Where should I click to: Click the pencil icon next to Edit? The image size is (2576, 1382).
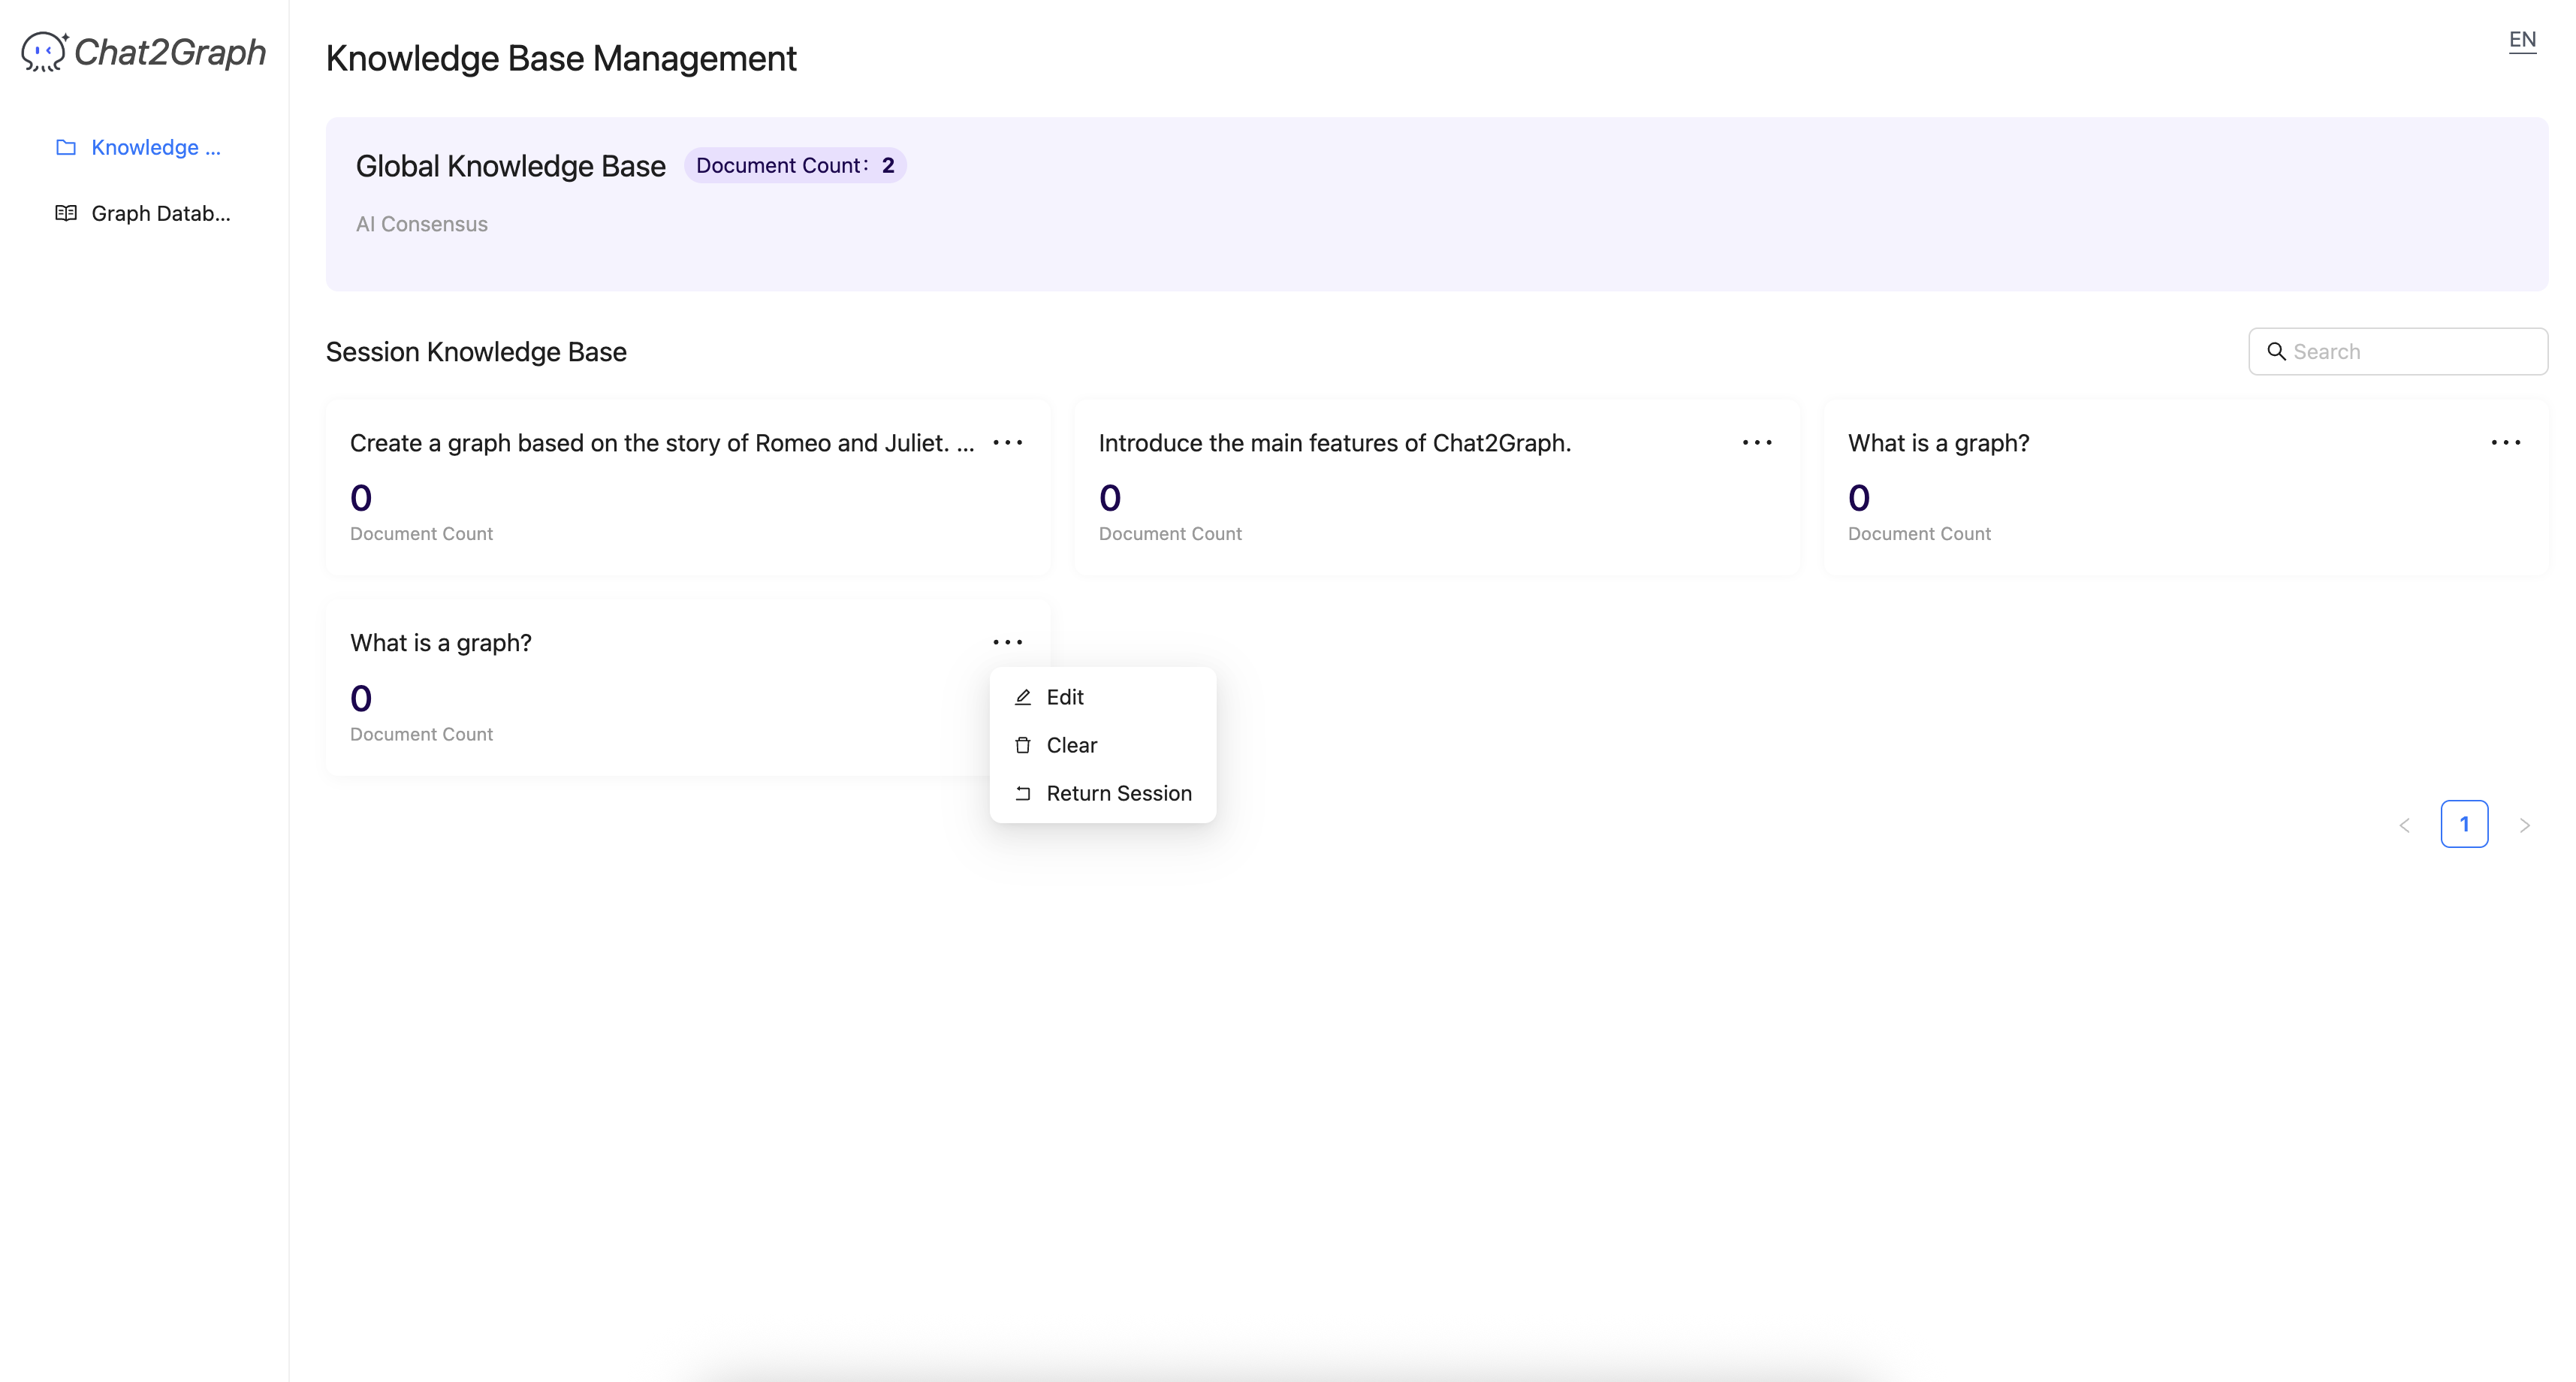click(1022, 697)
